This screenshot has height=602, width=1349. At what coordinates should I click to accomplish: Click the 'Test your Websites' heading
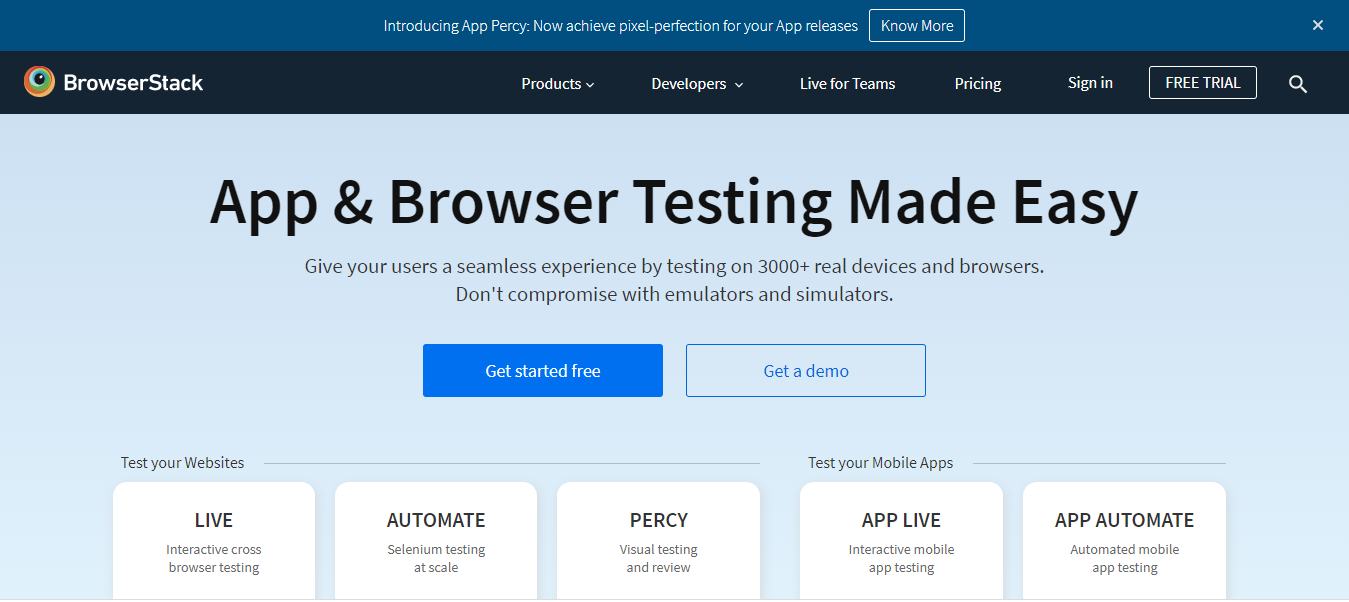click(183, 463)
